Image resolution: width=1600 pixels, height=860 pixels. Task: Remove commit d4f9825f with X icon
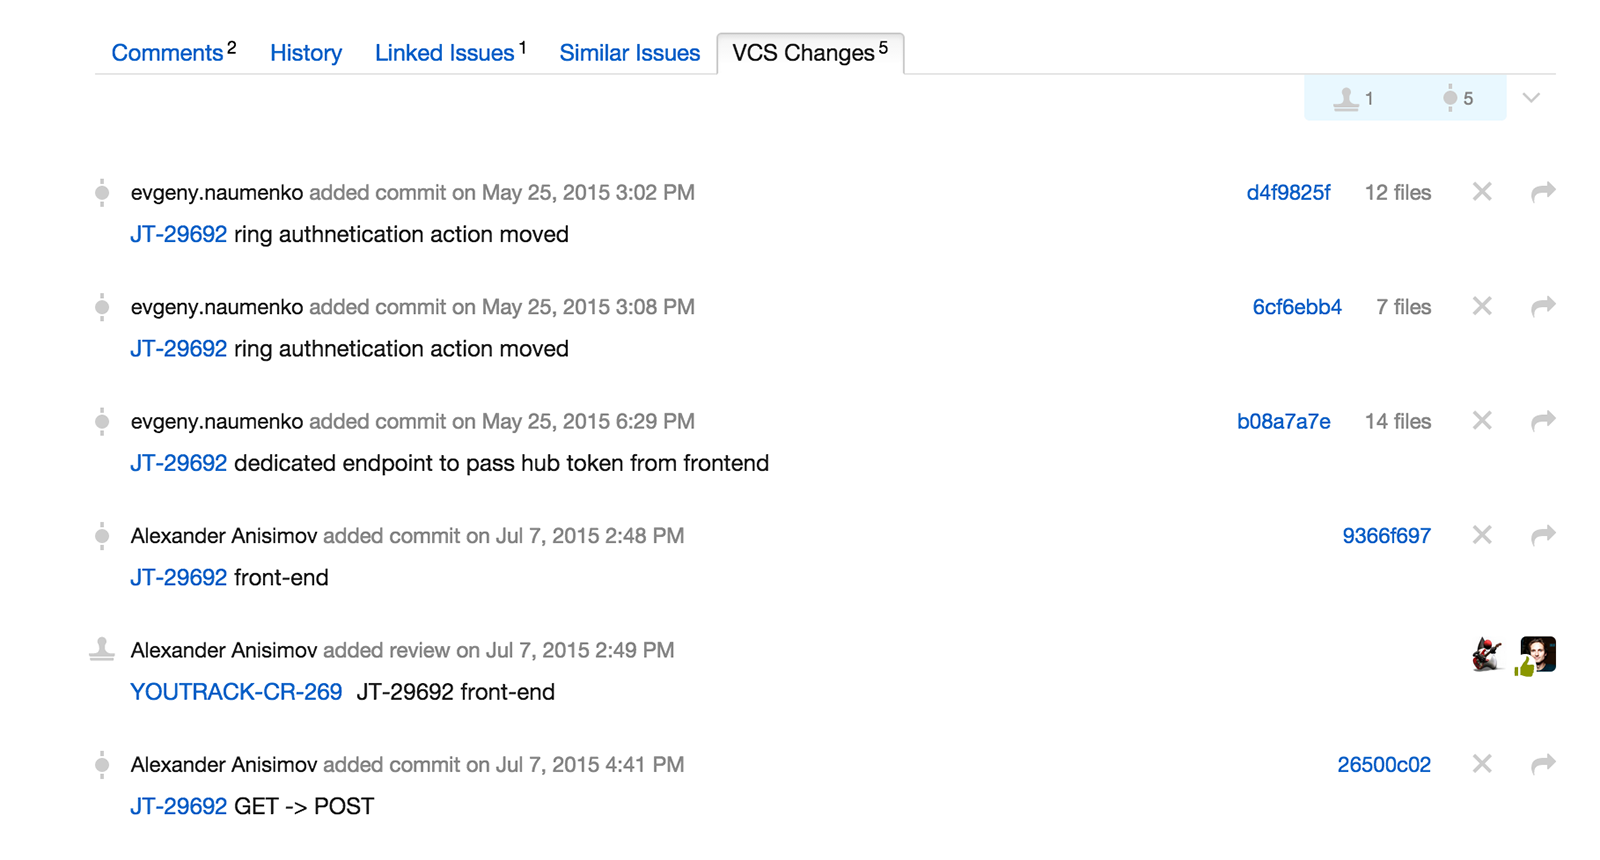pyautogui.click(x=1482, y=192)
